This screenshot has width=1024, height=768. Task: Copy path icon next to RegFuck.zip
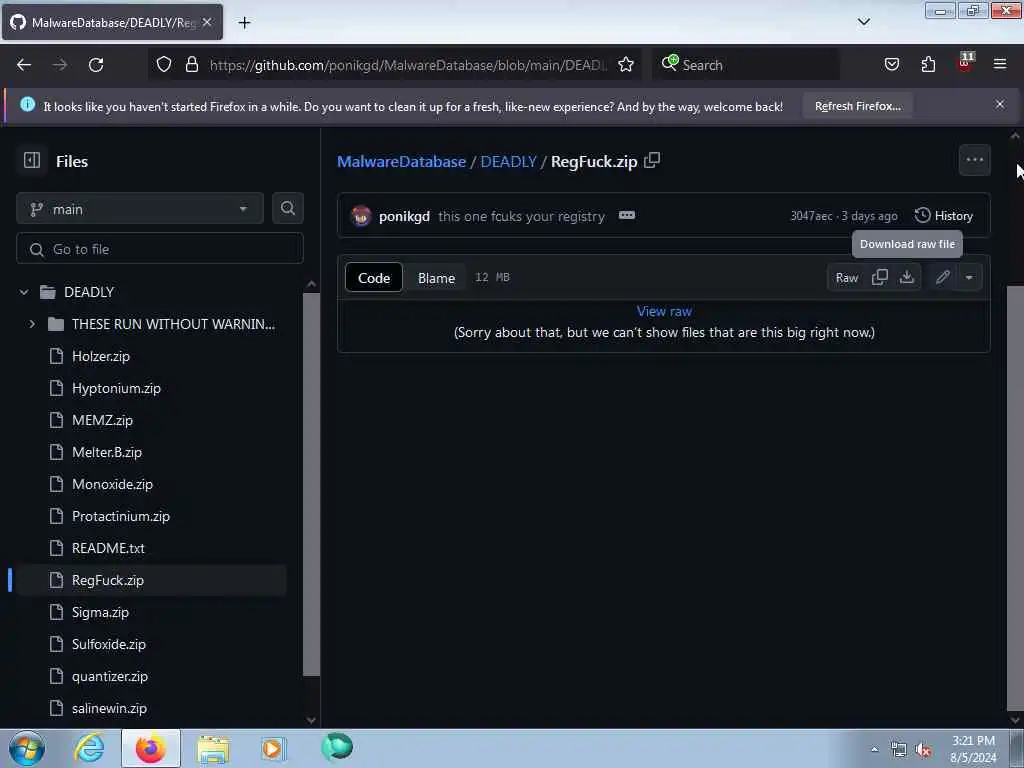tap(652, 161)
